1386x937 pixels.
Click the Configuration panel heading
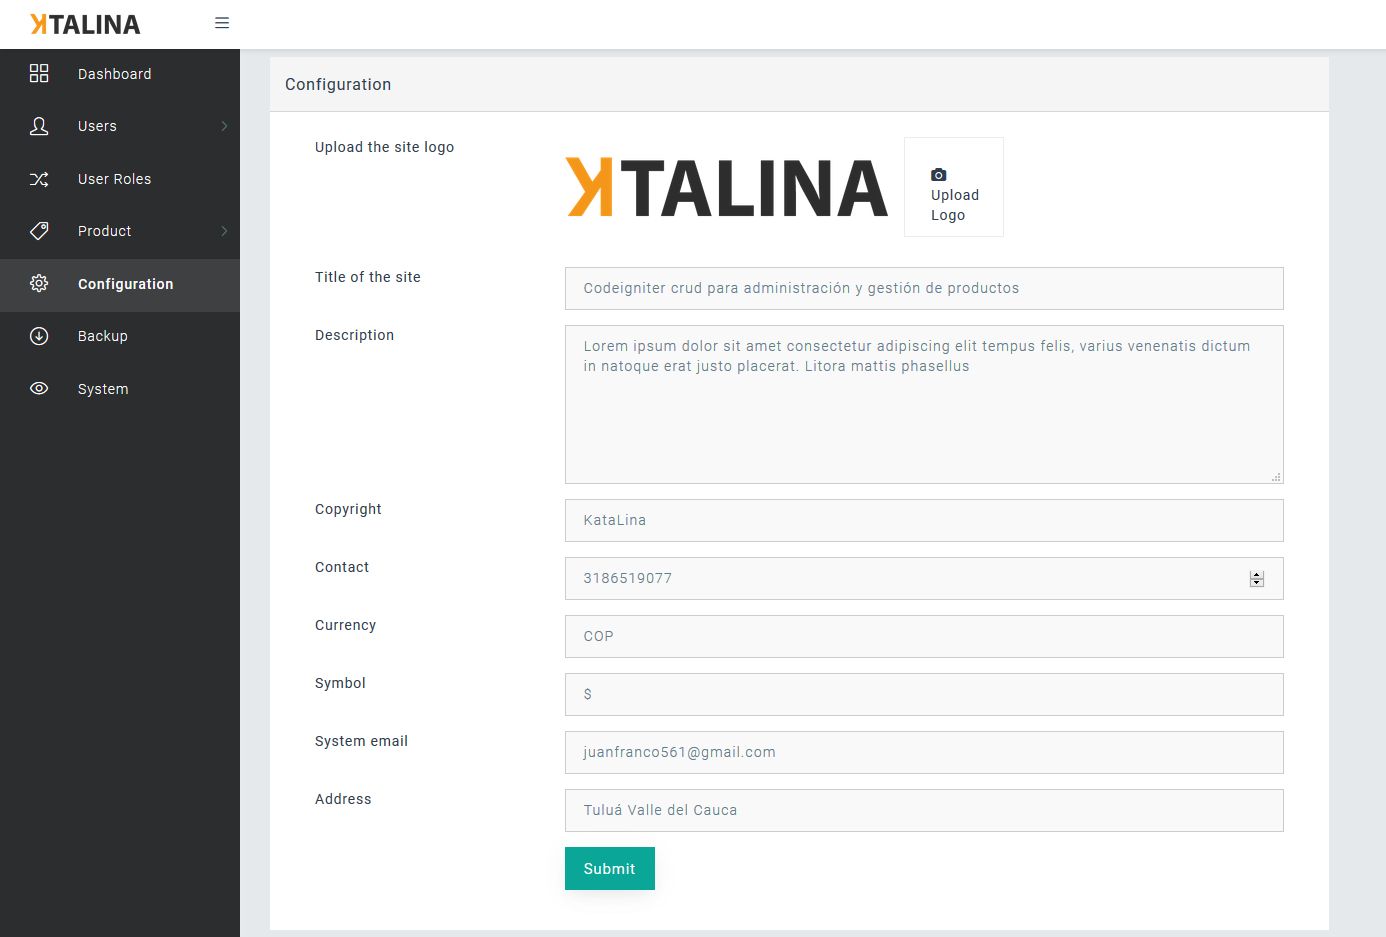click(338, 84)
